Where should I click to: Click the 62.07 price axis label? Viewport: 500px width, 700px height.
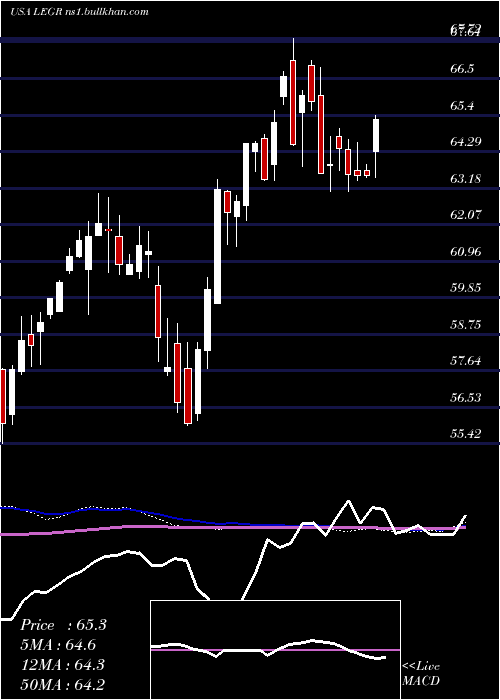coord(466,215)
